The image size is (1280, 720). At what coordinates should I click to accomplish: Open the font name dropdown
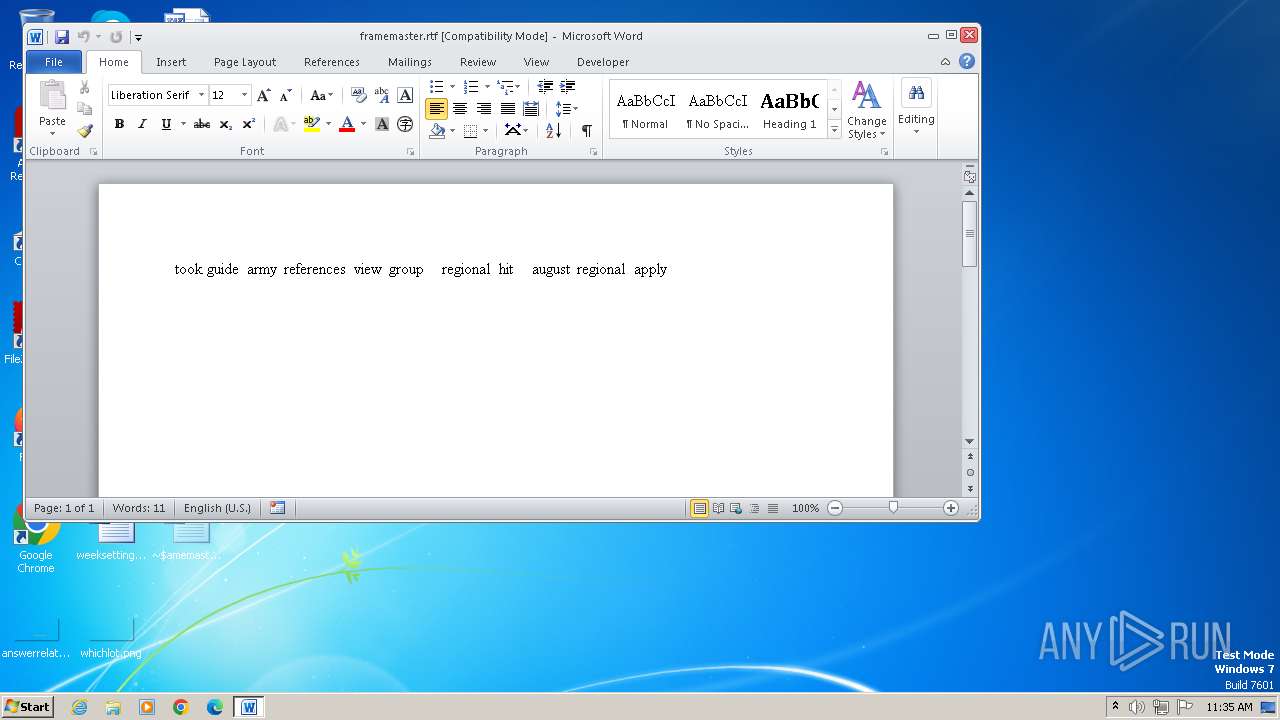(x=201, y=95)
